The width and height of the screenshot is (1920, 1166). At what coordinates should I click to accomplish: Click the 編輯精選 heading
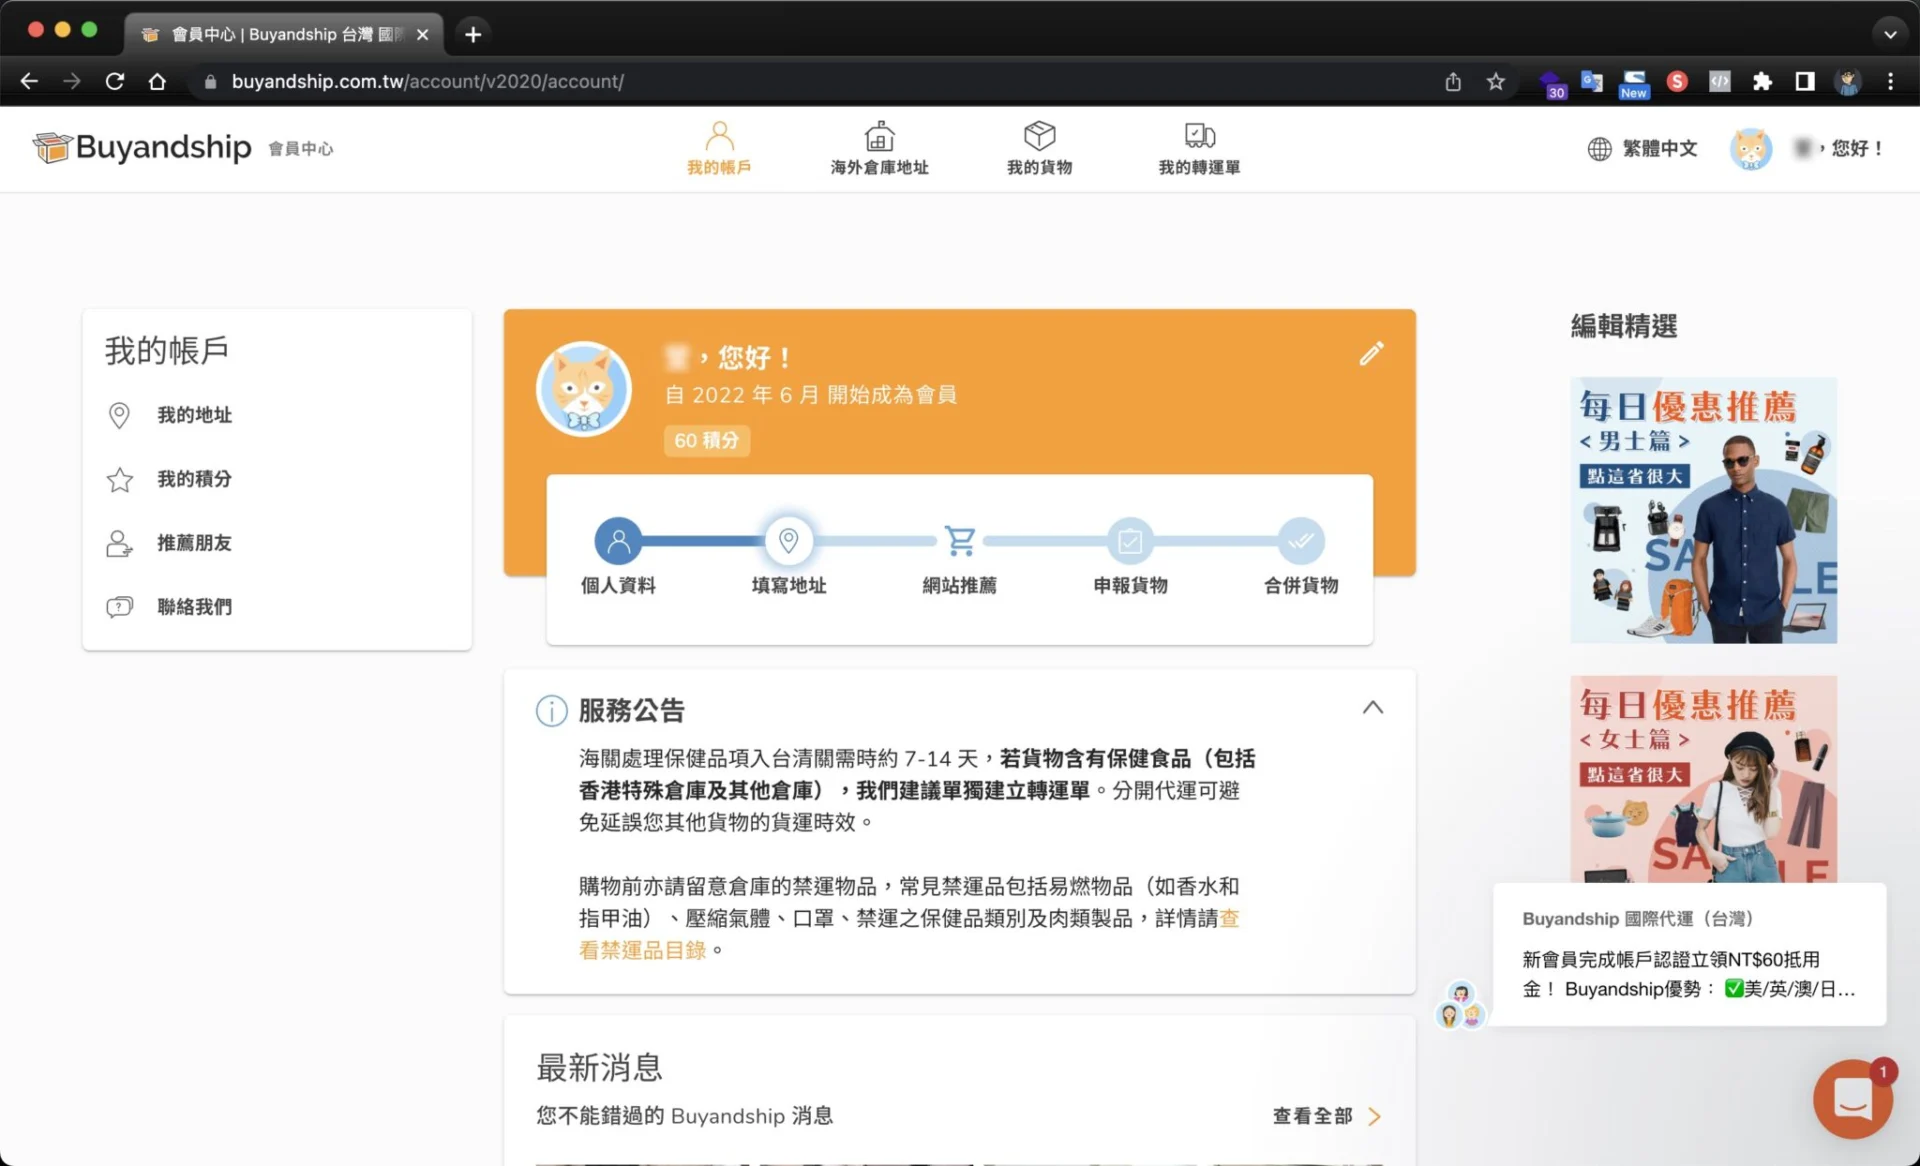click(1624, 326)
